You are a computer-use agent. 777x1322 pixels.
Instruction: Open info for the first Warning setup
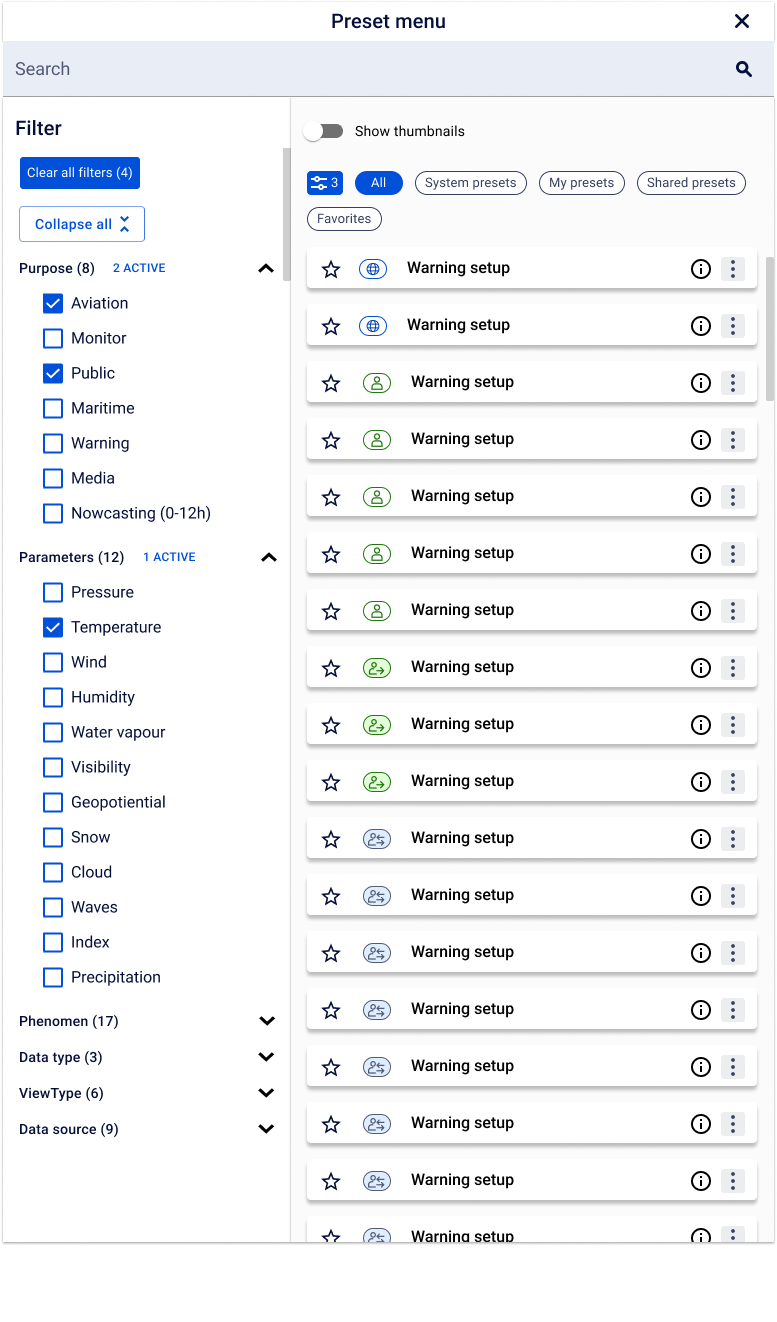[x=701, y=269]
